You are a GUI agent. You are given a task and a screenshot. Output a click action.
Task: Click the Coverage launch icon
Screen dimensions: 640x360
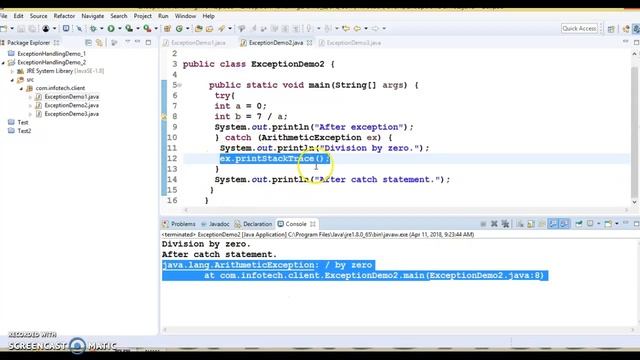(129, 29)
